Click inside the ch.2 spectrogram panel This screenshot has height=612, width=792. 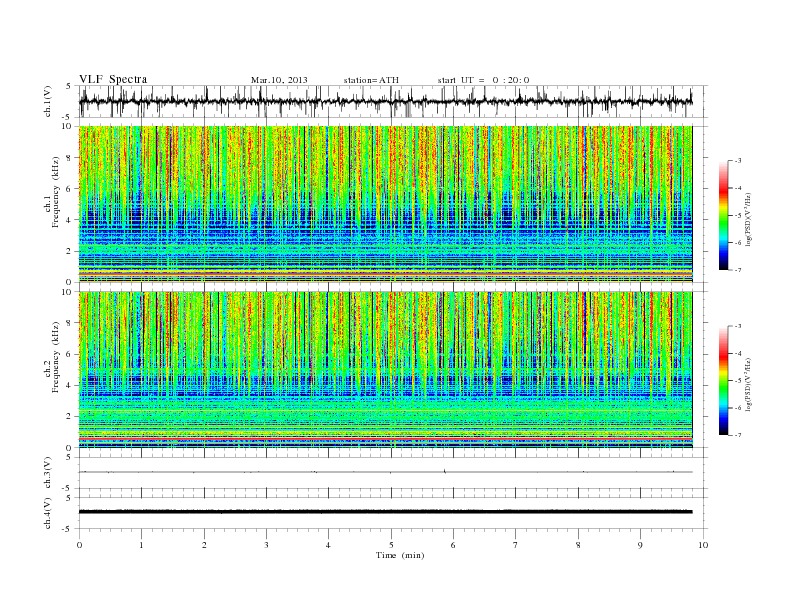(x=386, y=370)
